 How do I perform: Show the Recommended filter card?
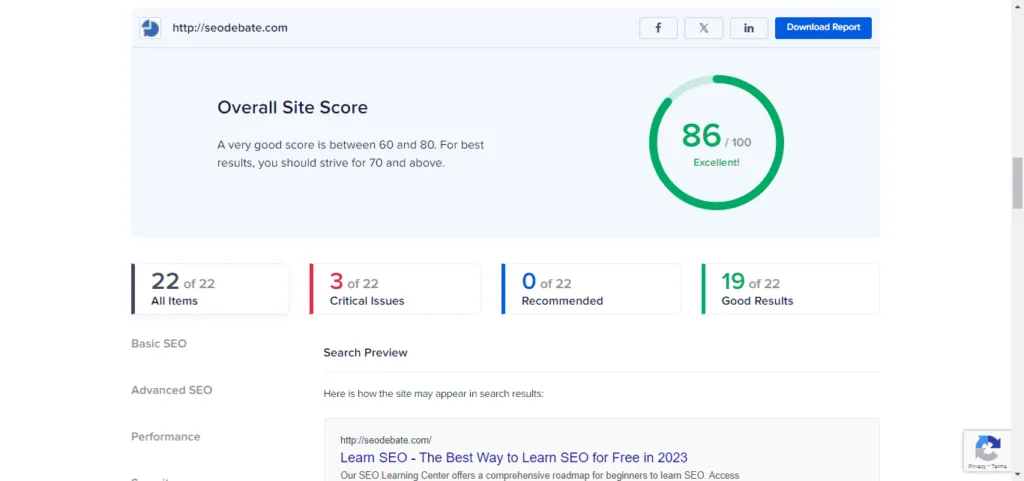591,289
